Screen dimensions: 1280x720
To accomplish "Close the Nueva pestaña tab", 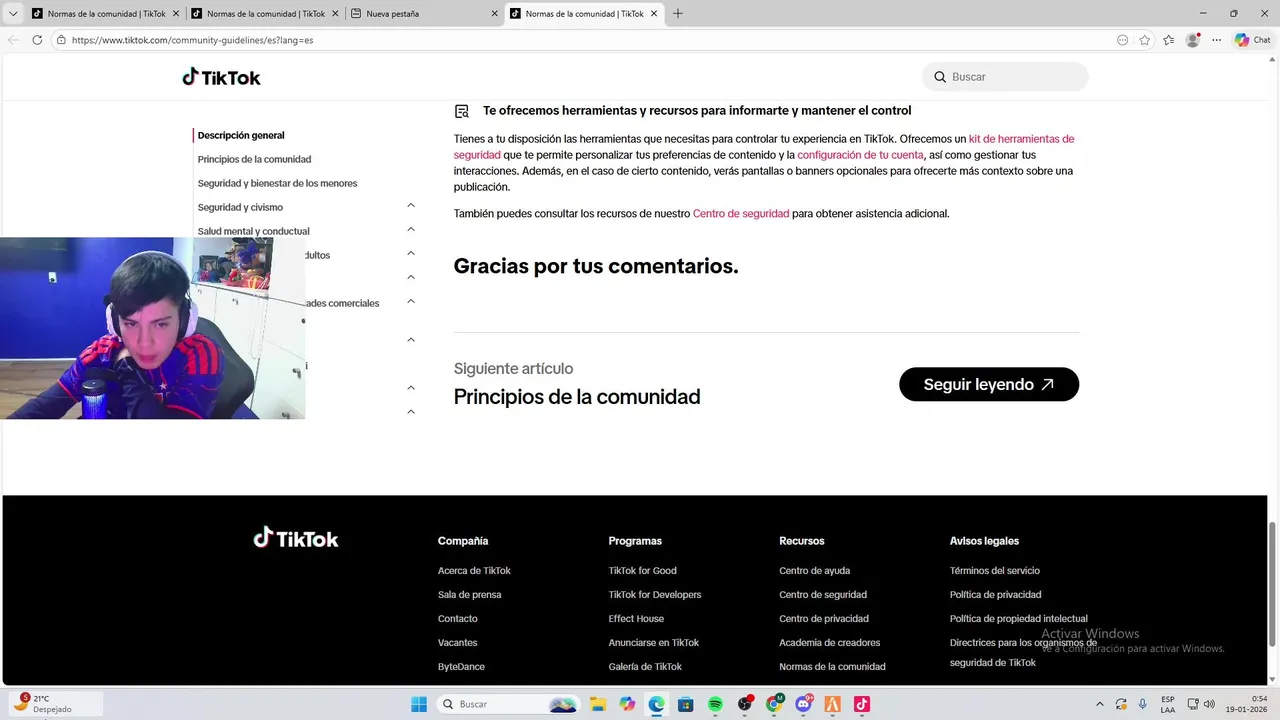I will tap(494, 14).
